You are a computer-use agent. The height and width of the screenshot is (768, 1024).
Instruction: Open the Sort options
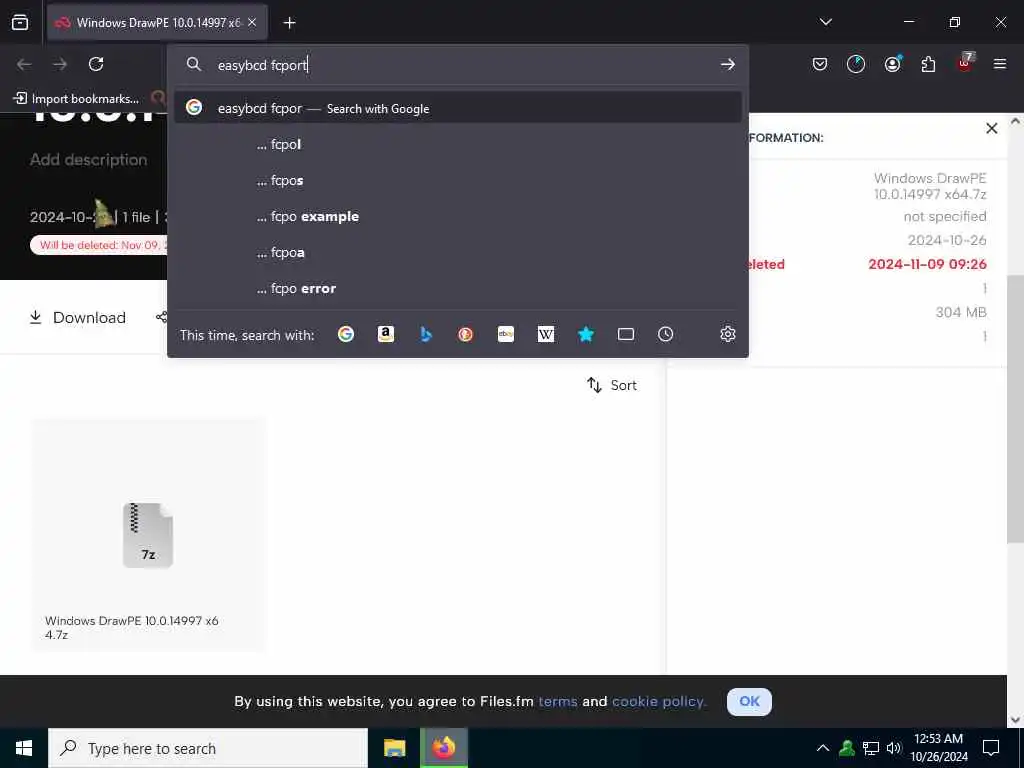click(611, 385)
